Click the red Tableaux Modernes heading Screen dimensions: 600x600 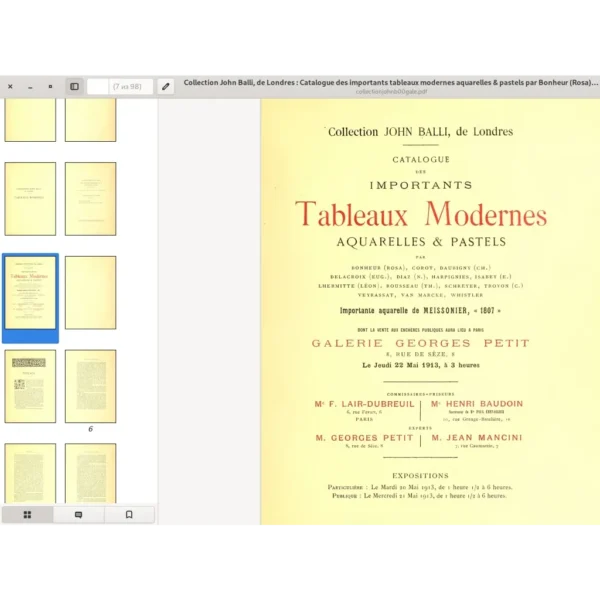coord(420,215)
